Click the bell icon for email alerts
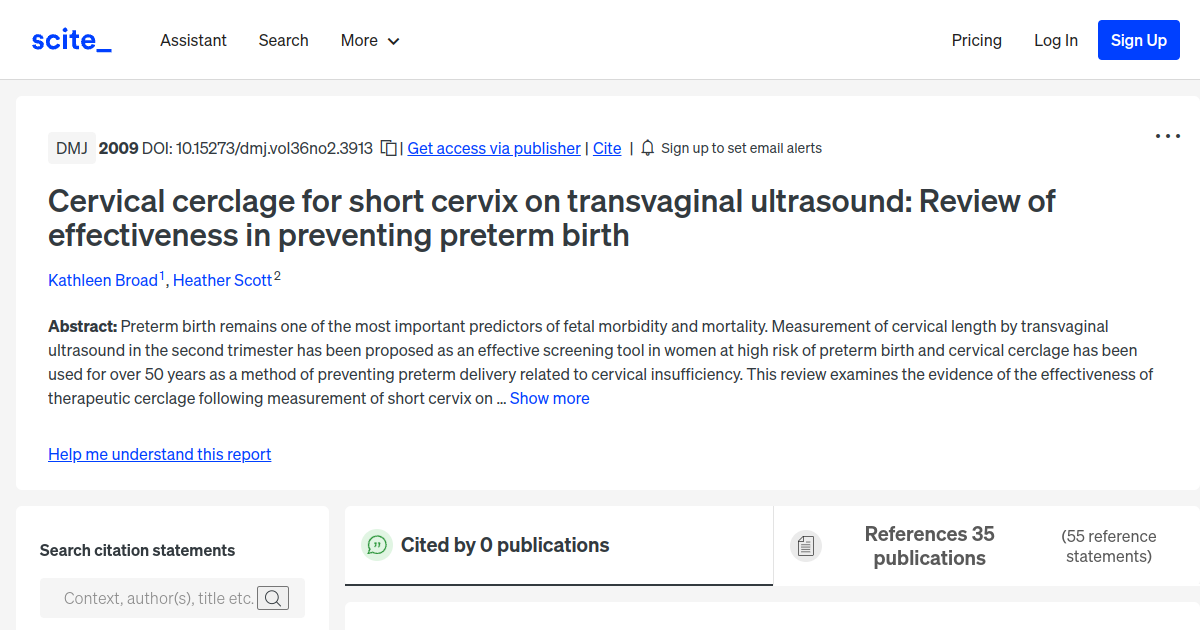 [647, 147]
